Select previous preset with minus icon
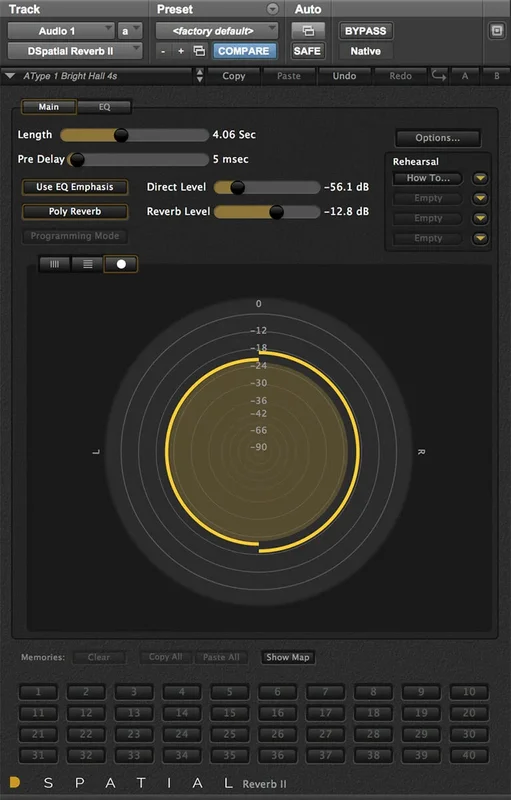511x800 pixels. pyautogui.click(x=163, y=51)
